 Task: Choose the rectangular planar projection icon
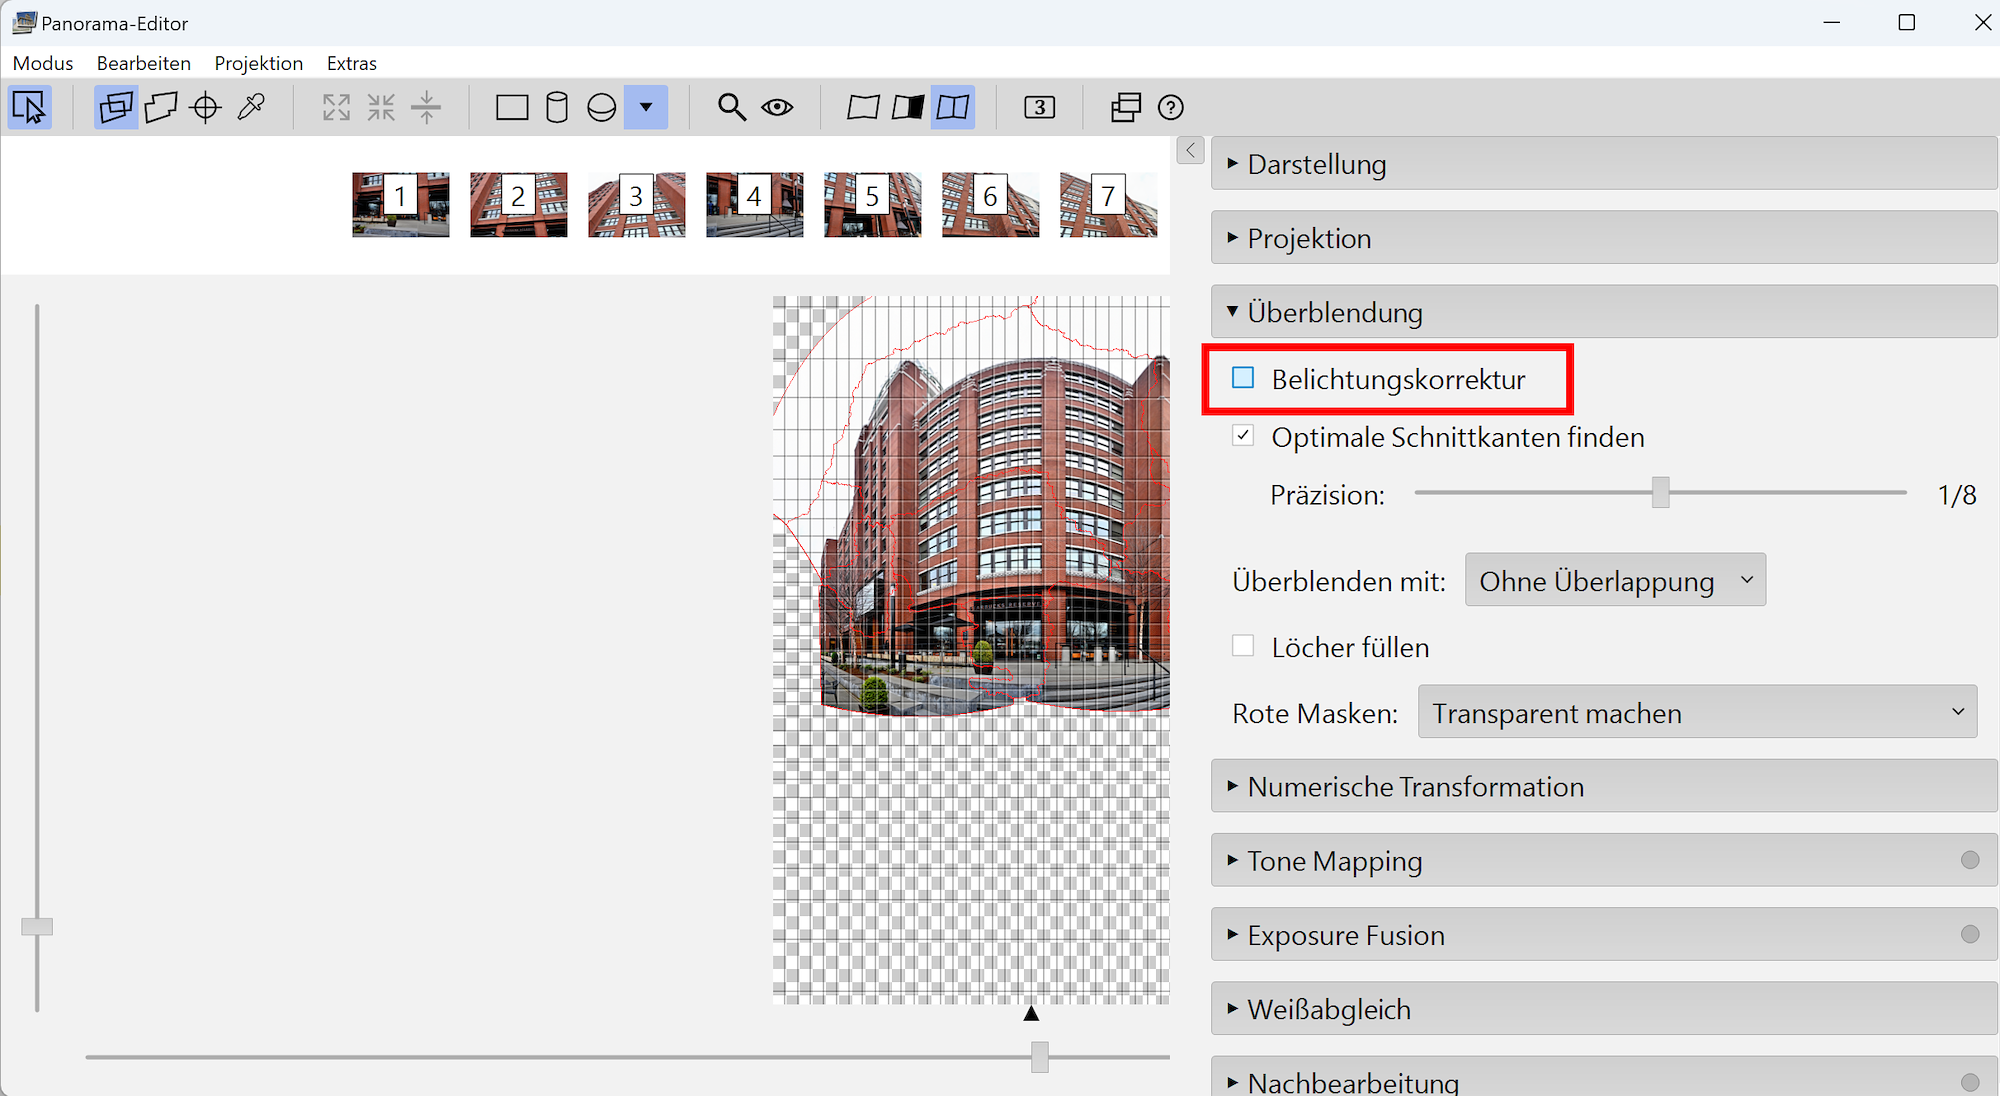click(x=512, y=107)
